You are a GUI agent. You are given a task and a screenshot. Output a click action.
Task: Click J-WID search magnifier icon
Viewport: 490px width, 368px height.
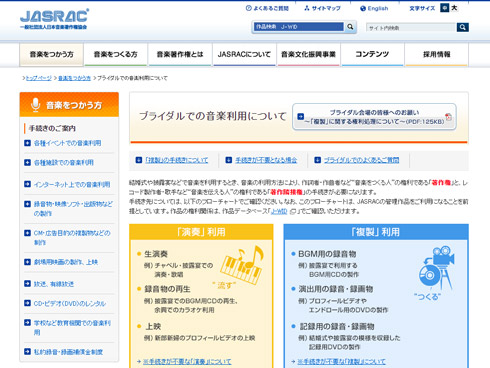[x=350, y=27]
